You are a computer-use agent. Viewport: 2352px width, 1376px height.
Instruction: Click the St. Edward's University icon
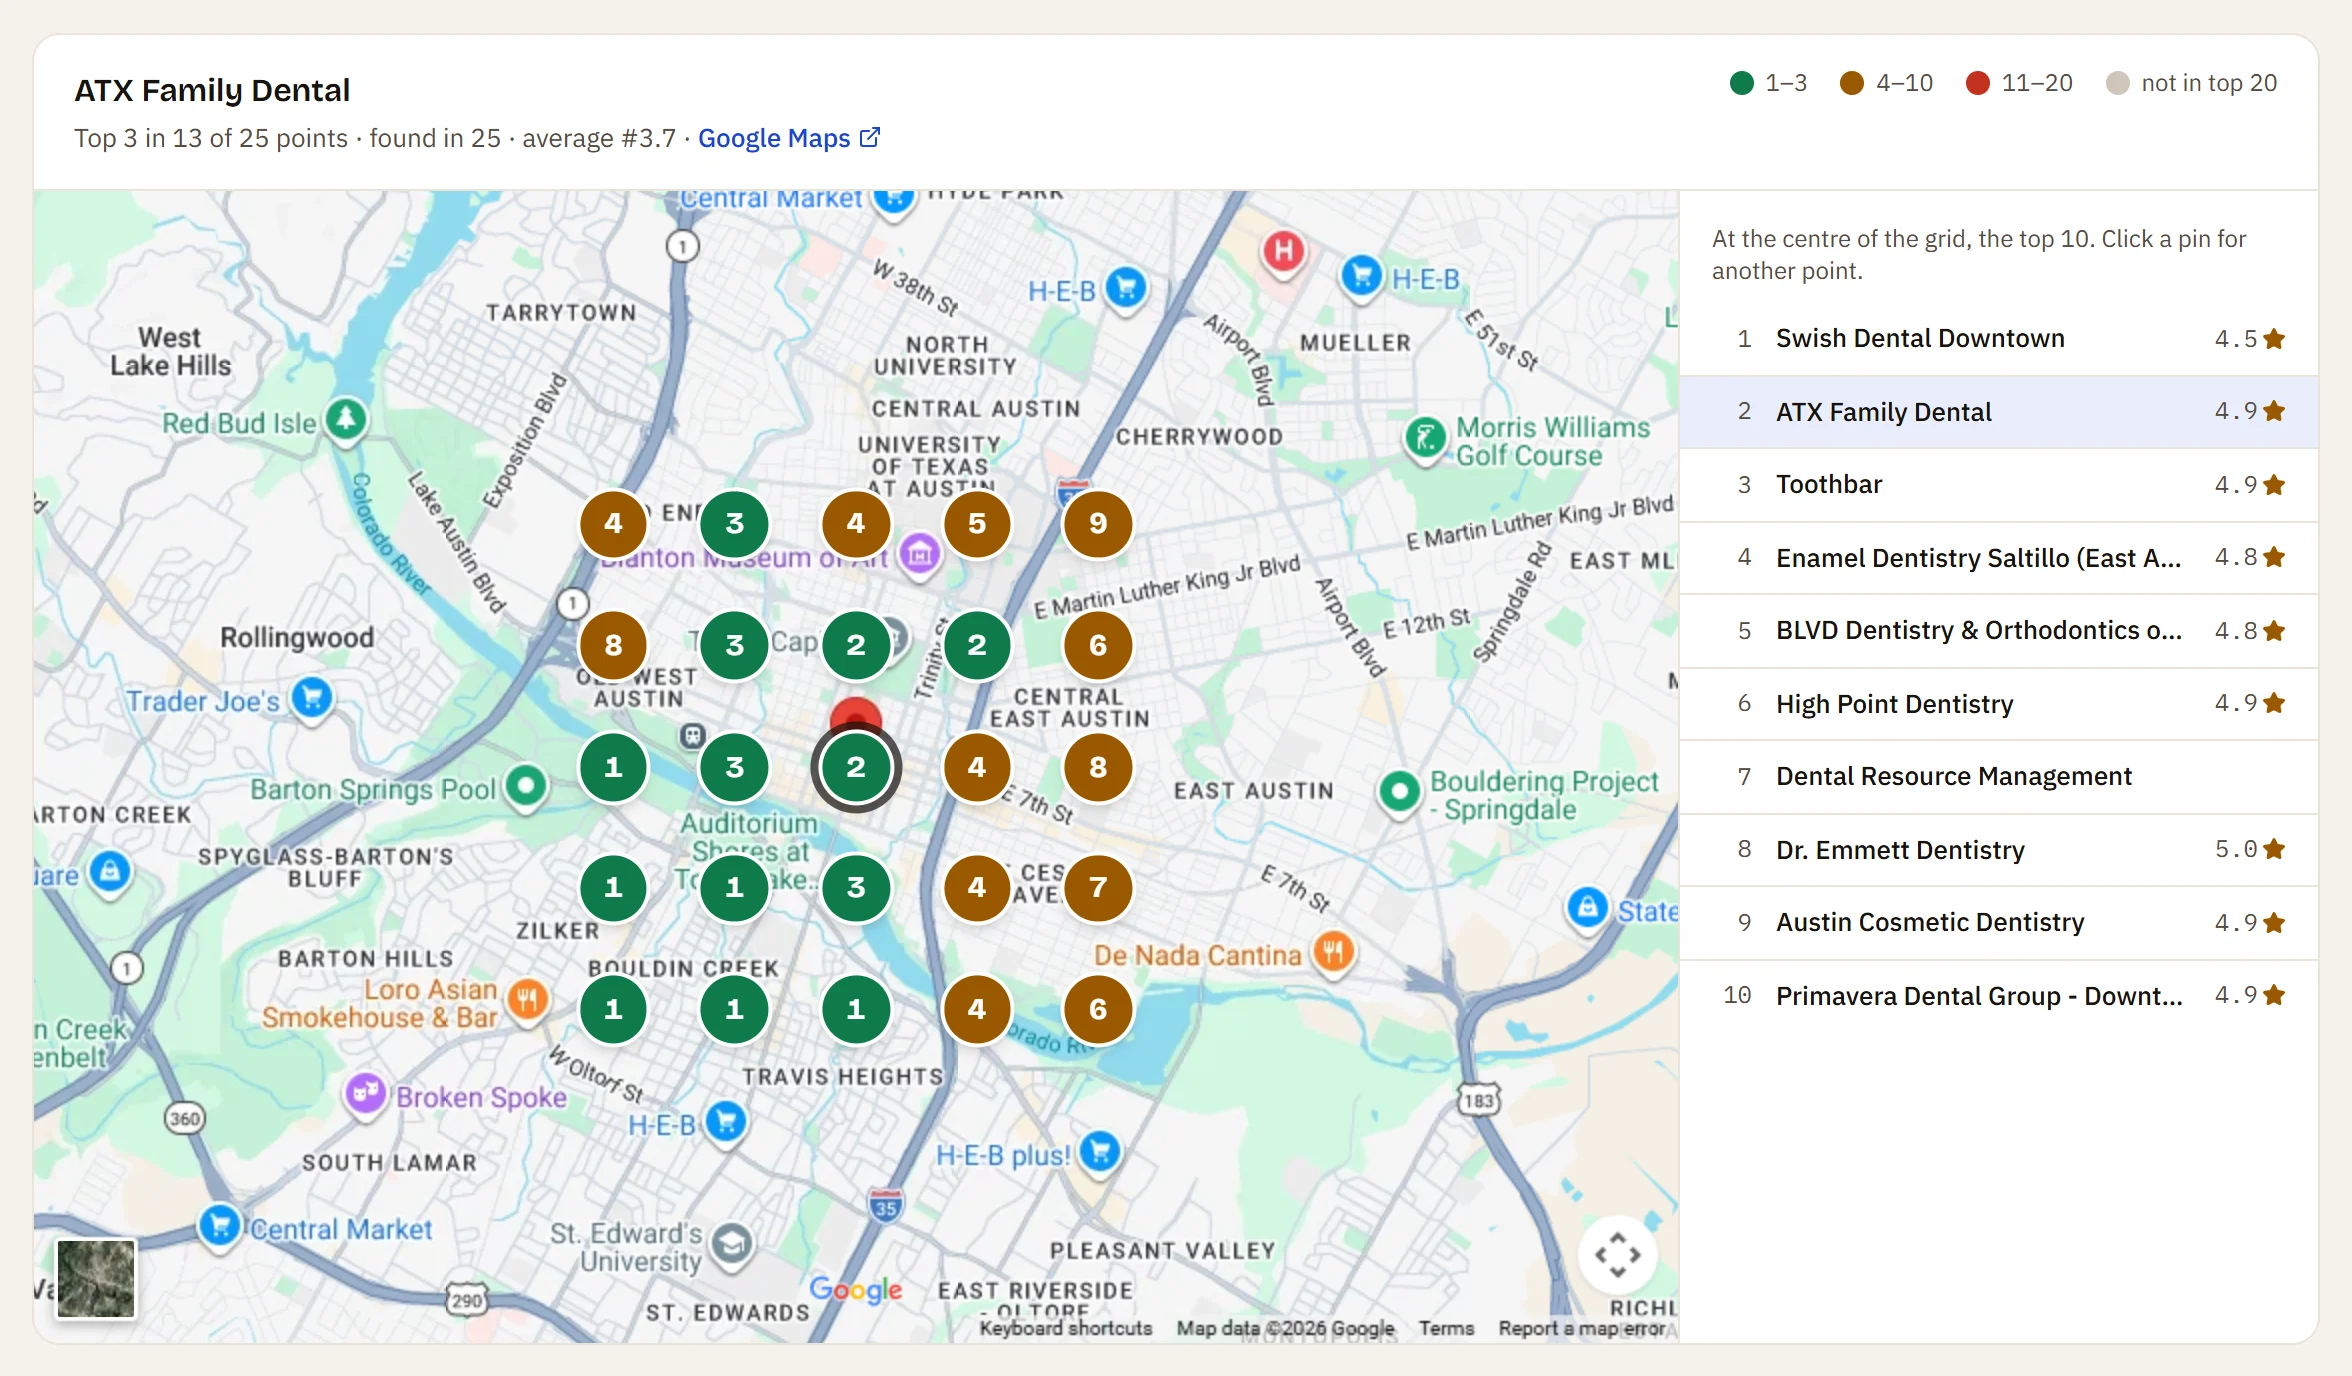[732, 1243]
